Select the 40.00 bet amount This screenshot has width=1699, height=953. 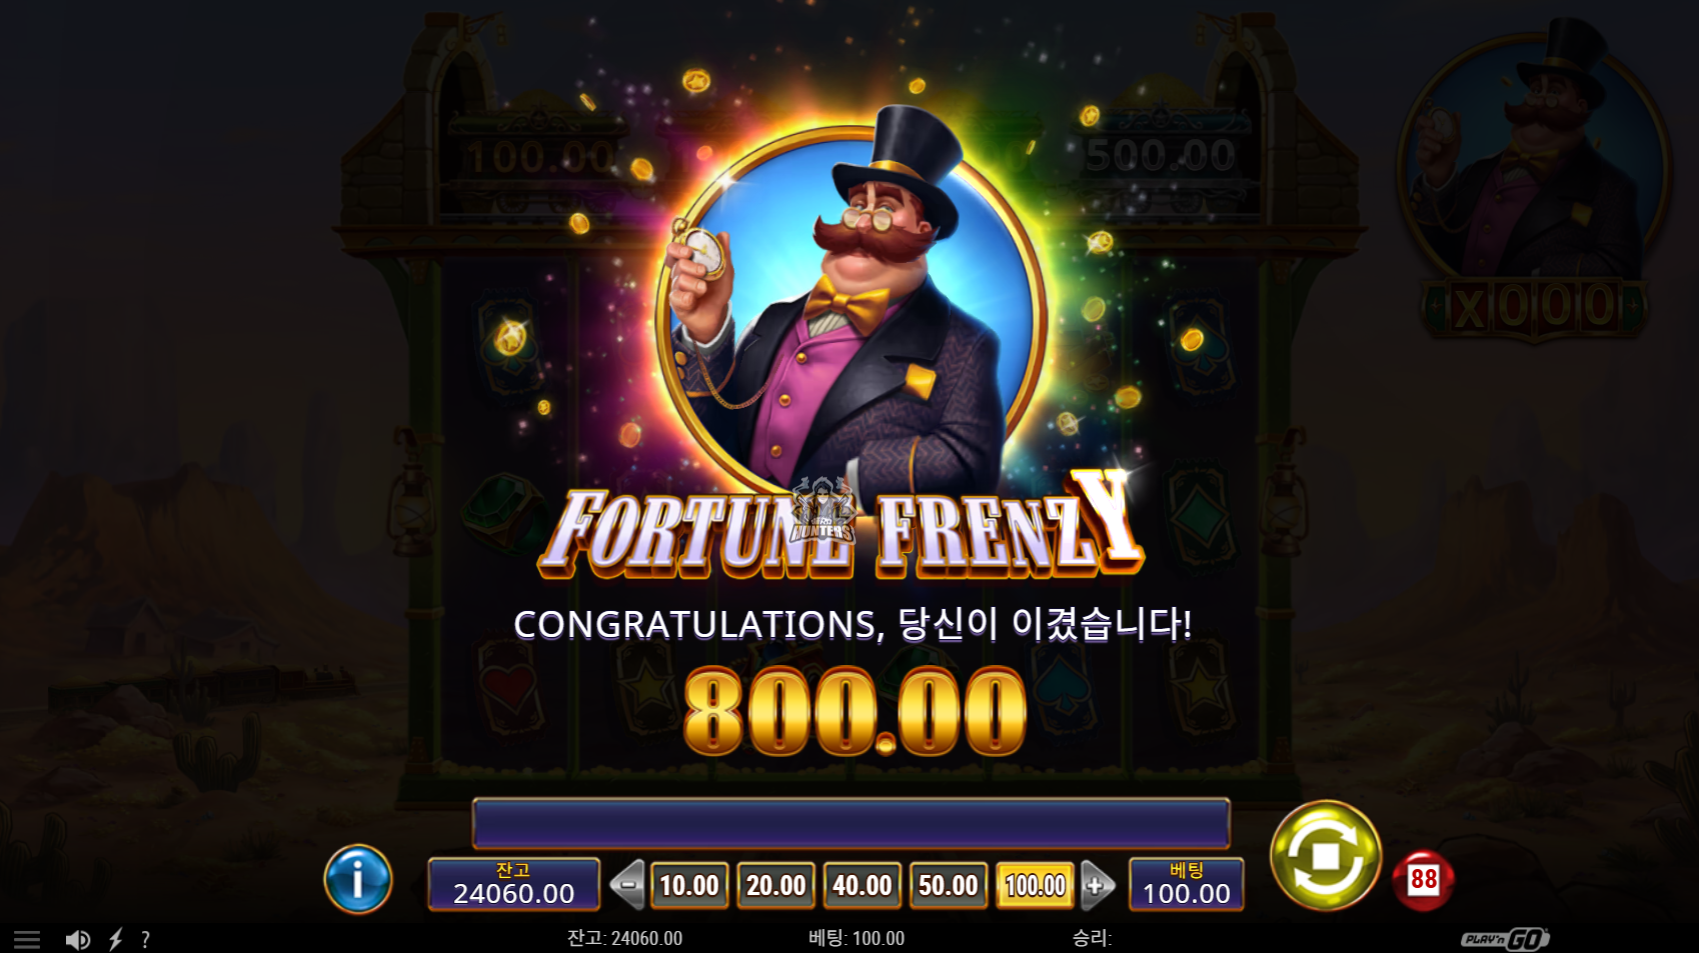[862, 885]
